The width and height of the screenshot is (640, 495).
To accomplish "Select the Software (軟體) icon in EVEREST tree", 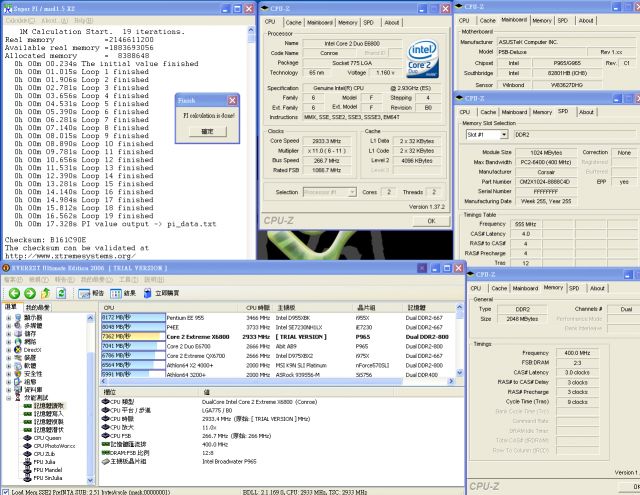I will pos(18,366).
